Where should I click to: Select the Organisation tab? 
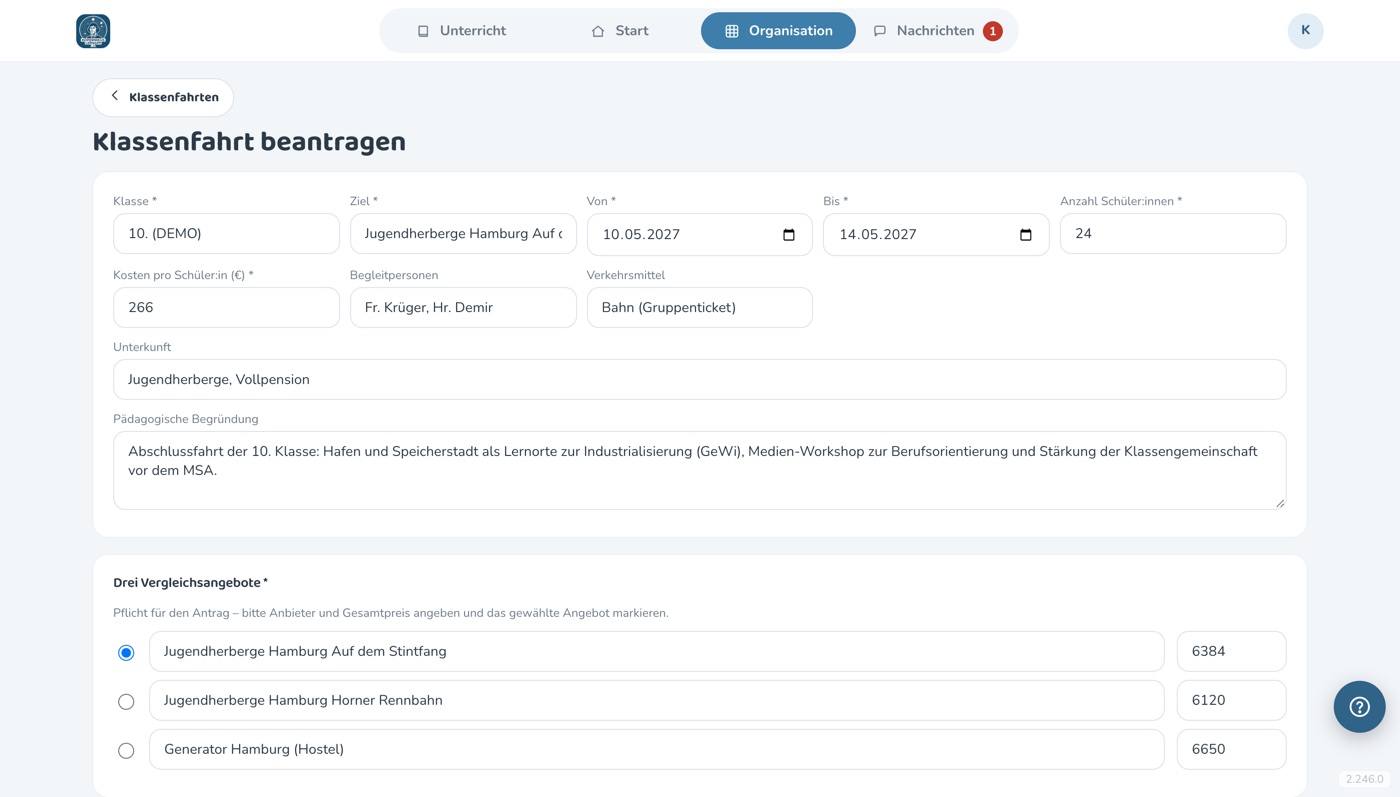pyautogui.click(x=778, y=31)
